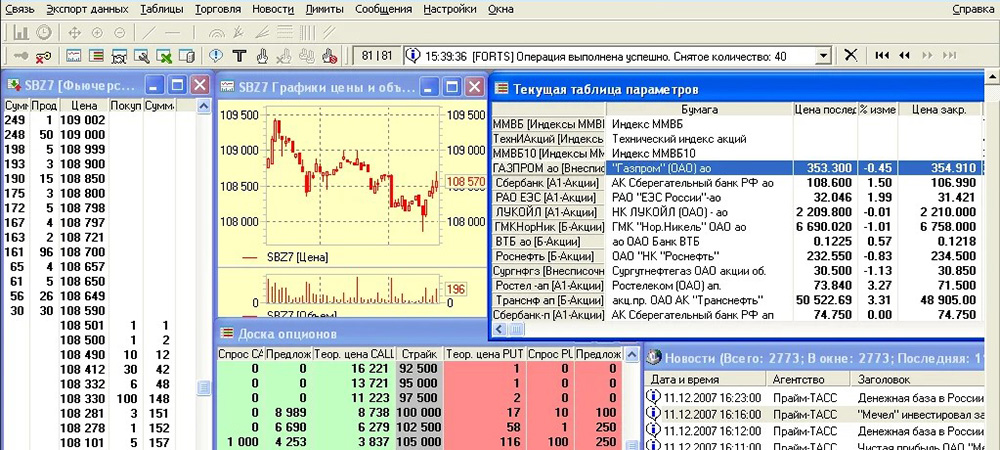Click the 81 | 81 counter field
This screenshot has height=450, width=1000.
(x=376, y=56)
